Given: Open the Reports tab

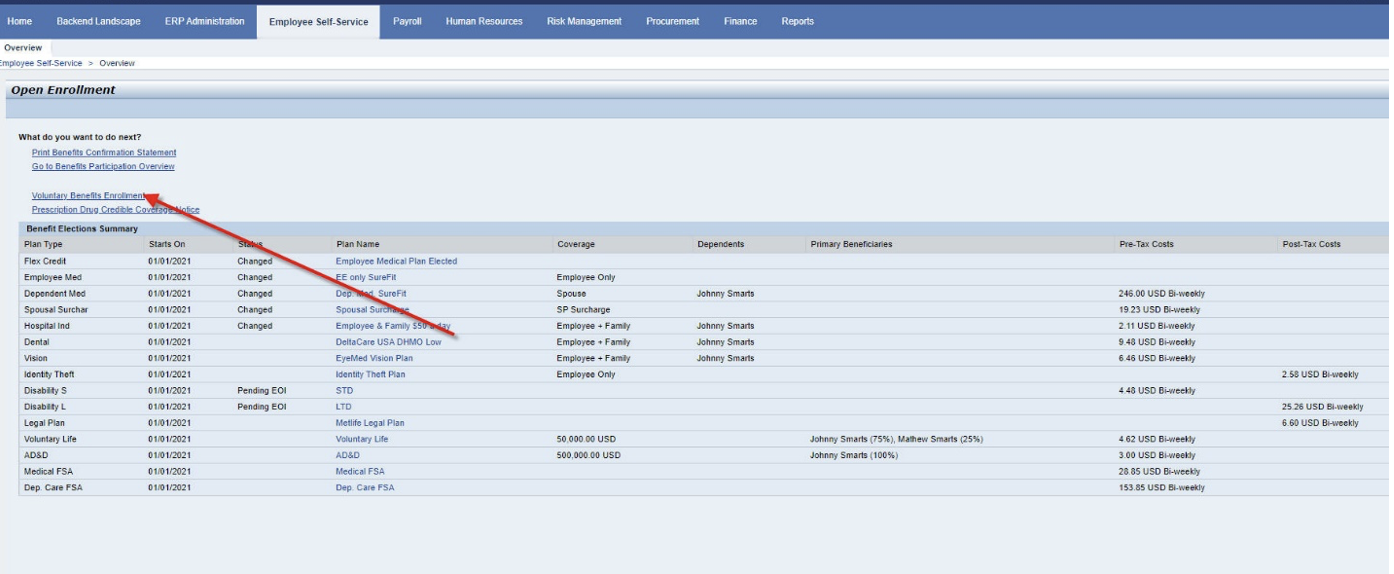Looking at the screenshot, I should pyautogui.click(x=797, y=22).
